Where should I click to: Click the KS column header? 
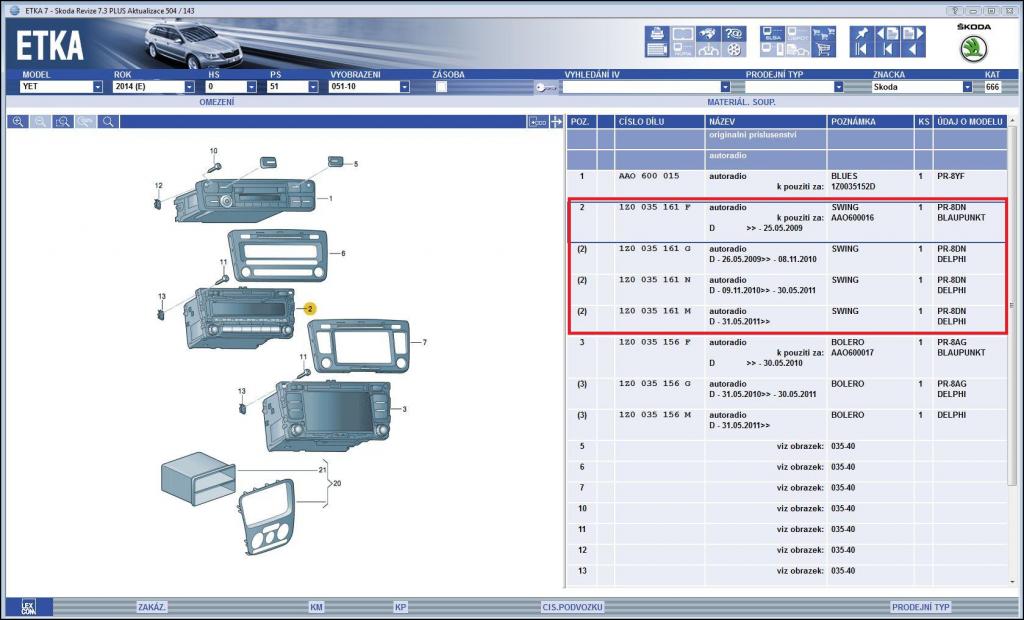pos(923,122)
